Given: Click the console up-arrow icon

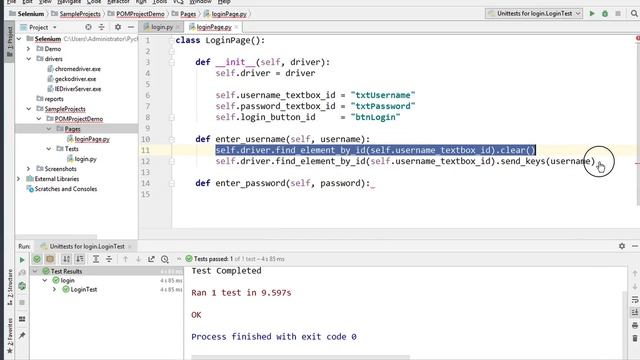Looking at the screenshot, I should pyautogui.click(x=635, y=273).
